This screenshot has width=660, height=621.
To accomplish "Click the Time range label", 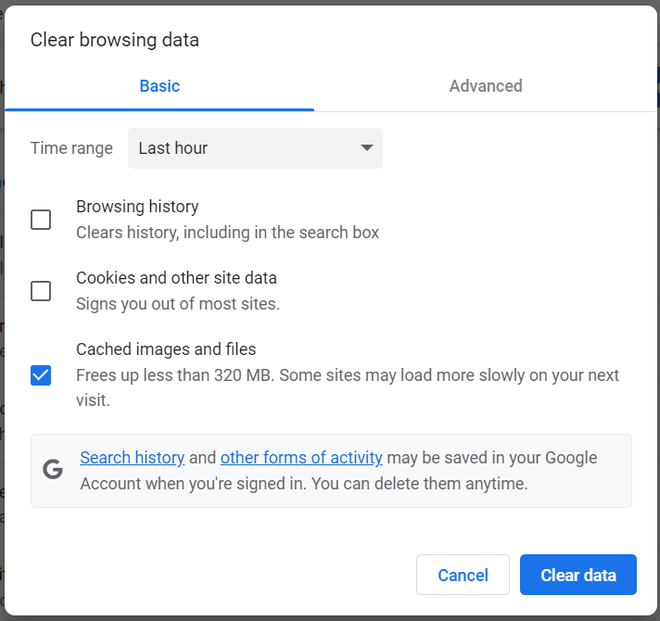I will click(x=72, y=148).
